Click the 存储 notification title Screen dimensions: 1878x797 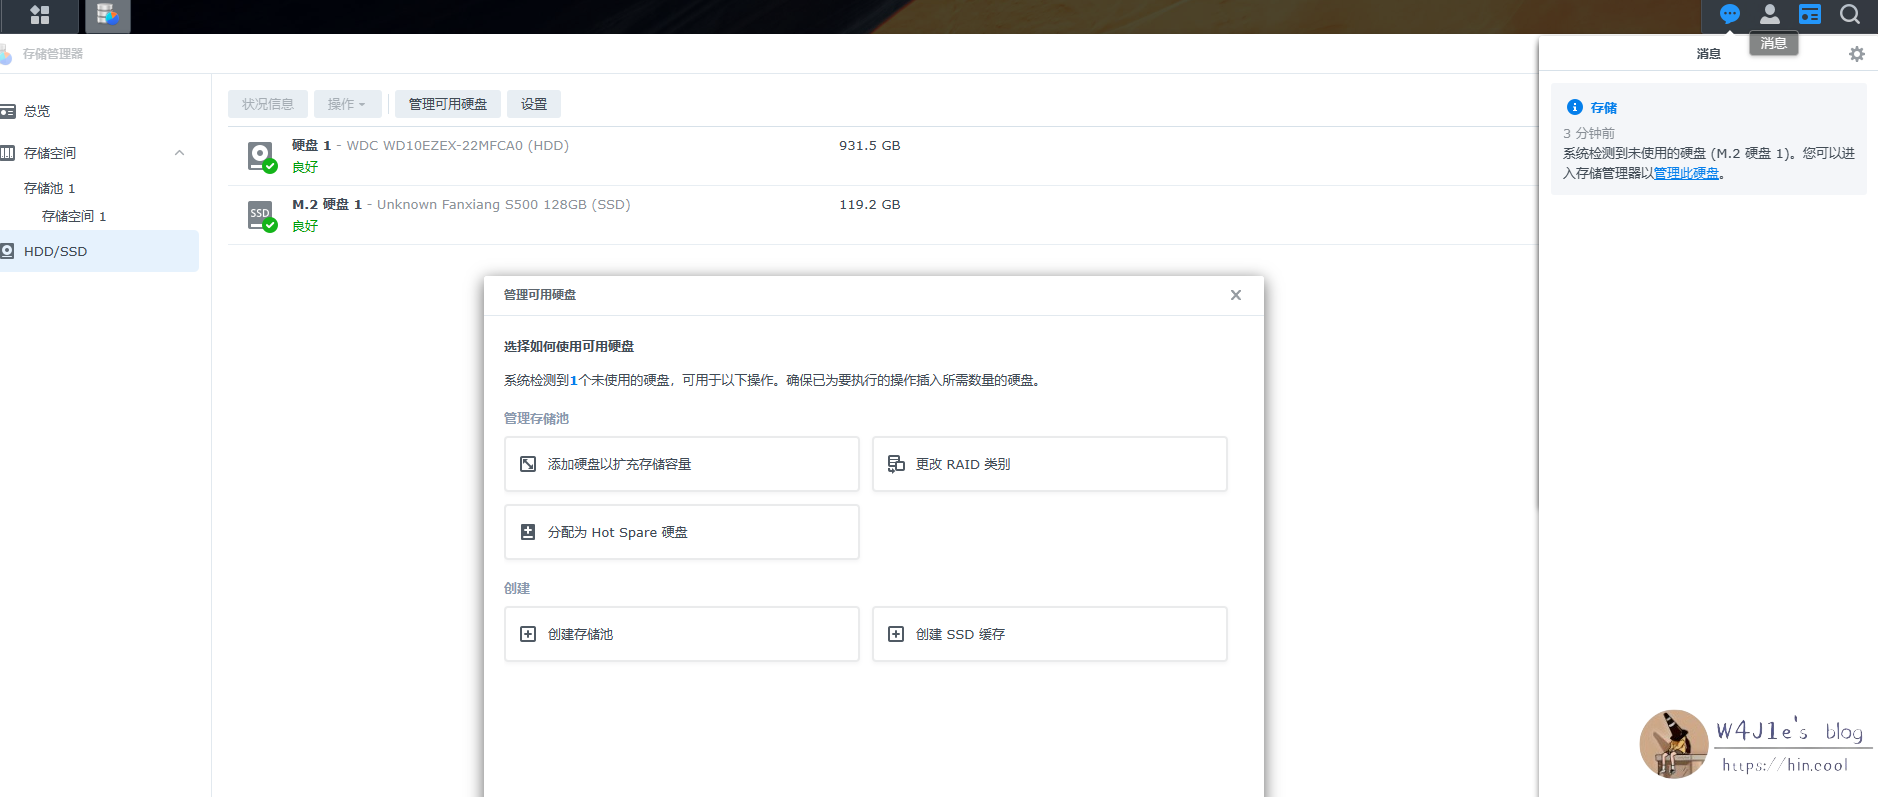click(1604, 108)
